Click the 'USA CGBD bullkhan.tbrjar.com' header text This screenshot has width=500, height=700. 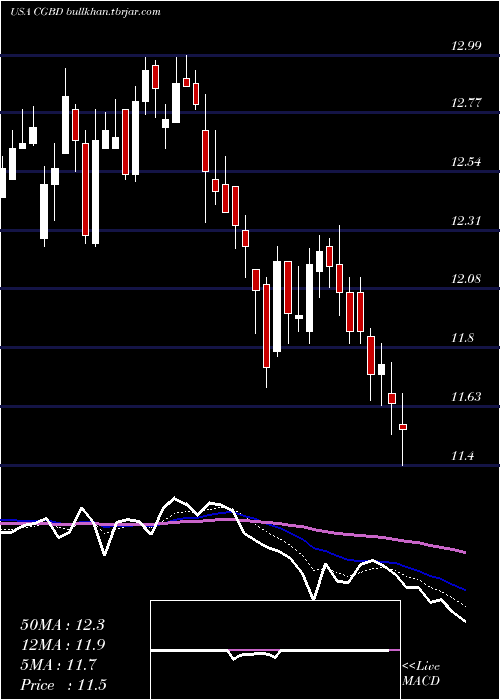tap(85, 12)
